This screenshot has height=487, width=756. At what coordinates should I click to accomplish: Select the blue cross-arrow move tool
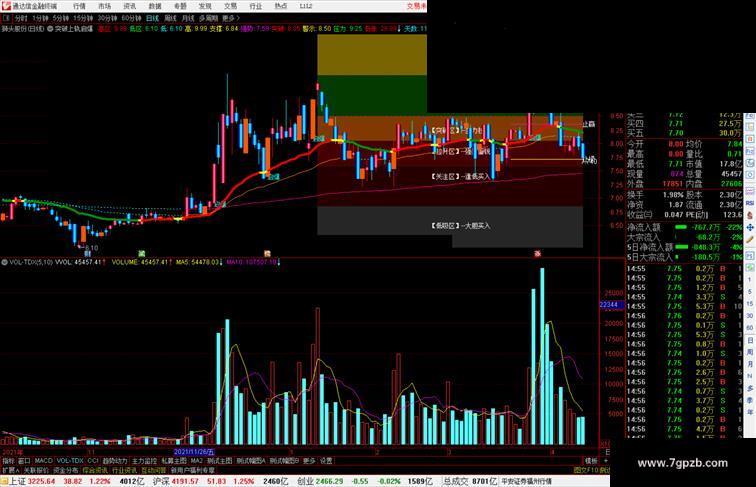click(x=750, y=227)
